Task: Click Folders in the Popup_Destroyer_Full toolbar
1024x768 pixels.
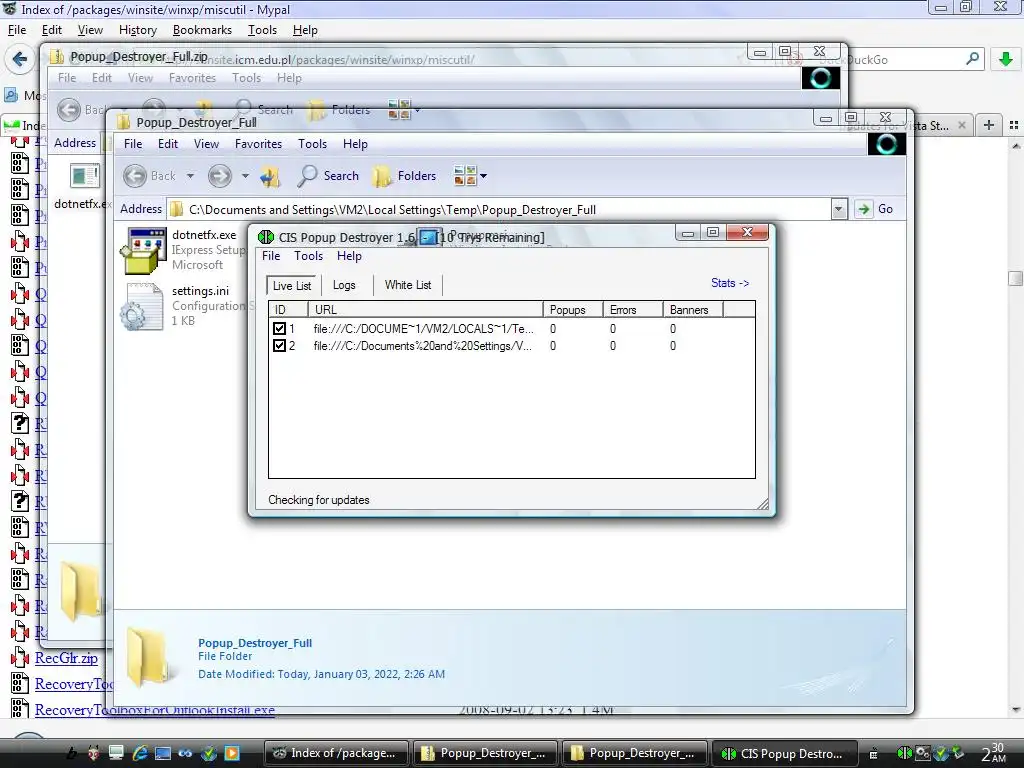Action: [404, 176]
